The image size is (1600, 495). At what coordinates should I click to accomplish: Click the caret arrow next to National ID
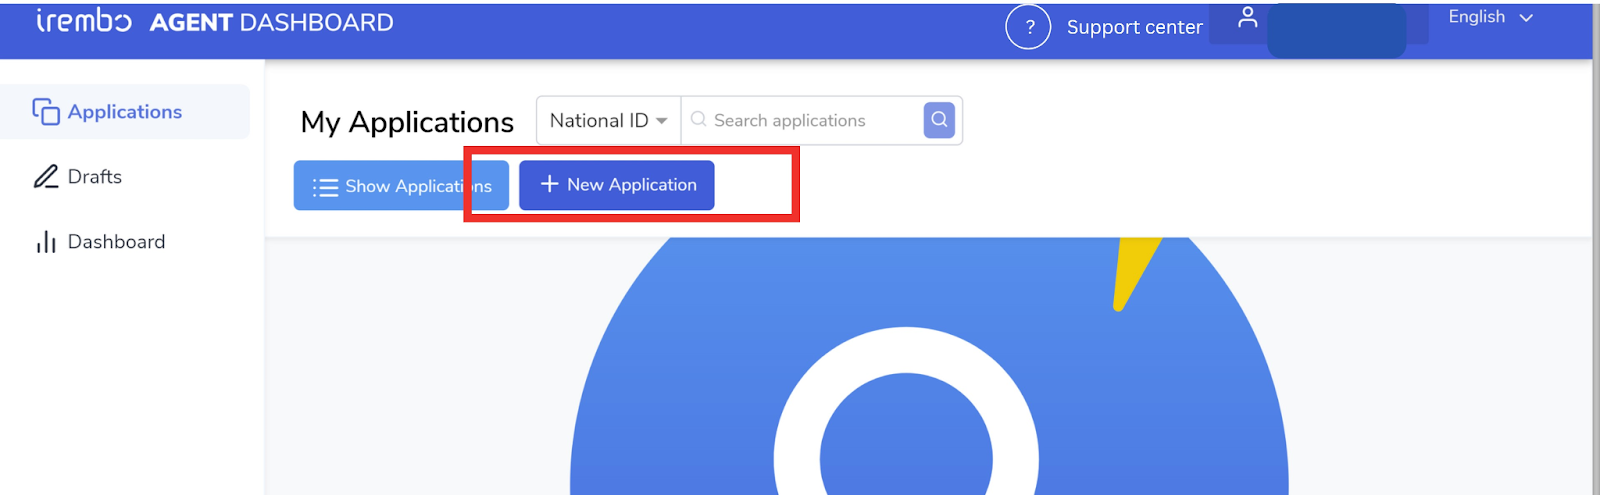pyautogui.click(x=661, y=121)
